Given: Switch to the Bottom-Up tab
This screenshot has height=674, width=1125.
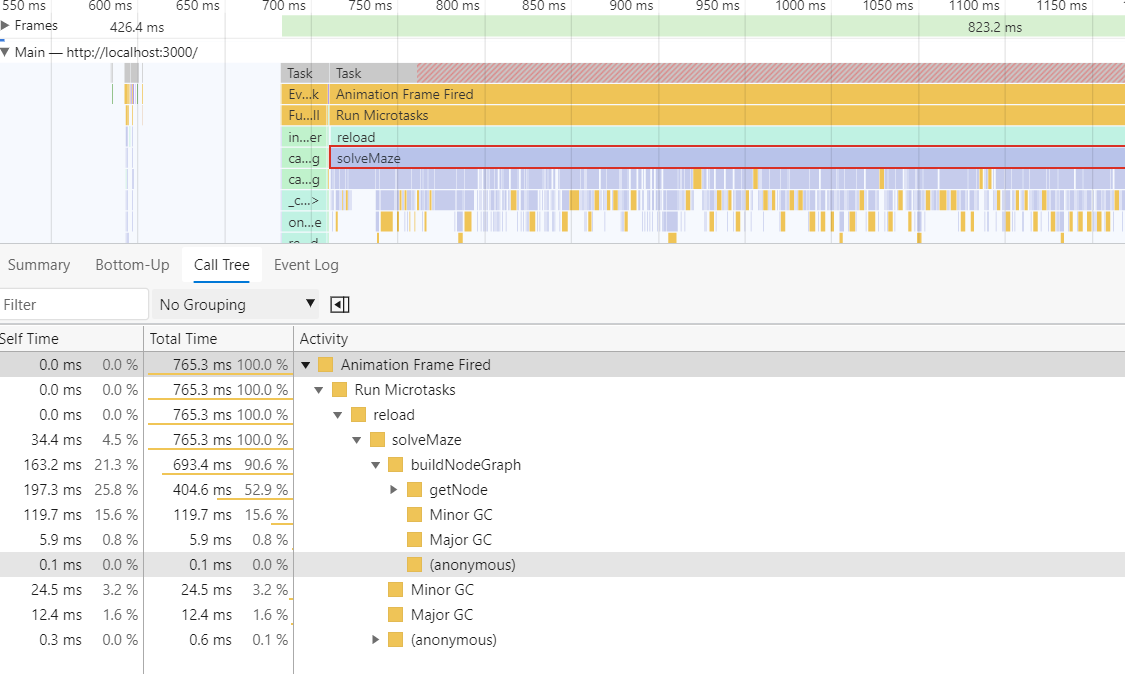Looking at the screenshot, I should [132, 265].
